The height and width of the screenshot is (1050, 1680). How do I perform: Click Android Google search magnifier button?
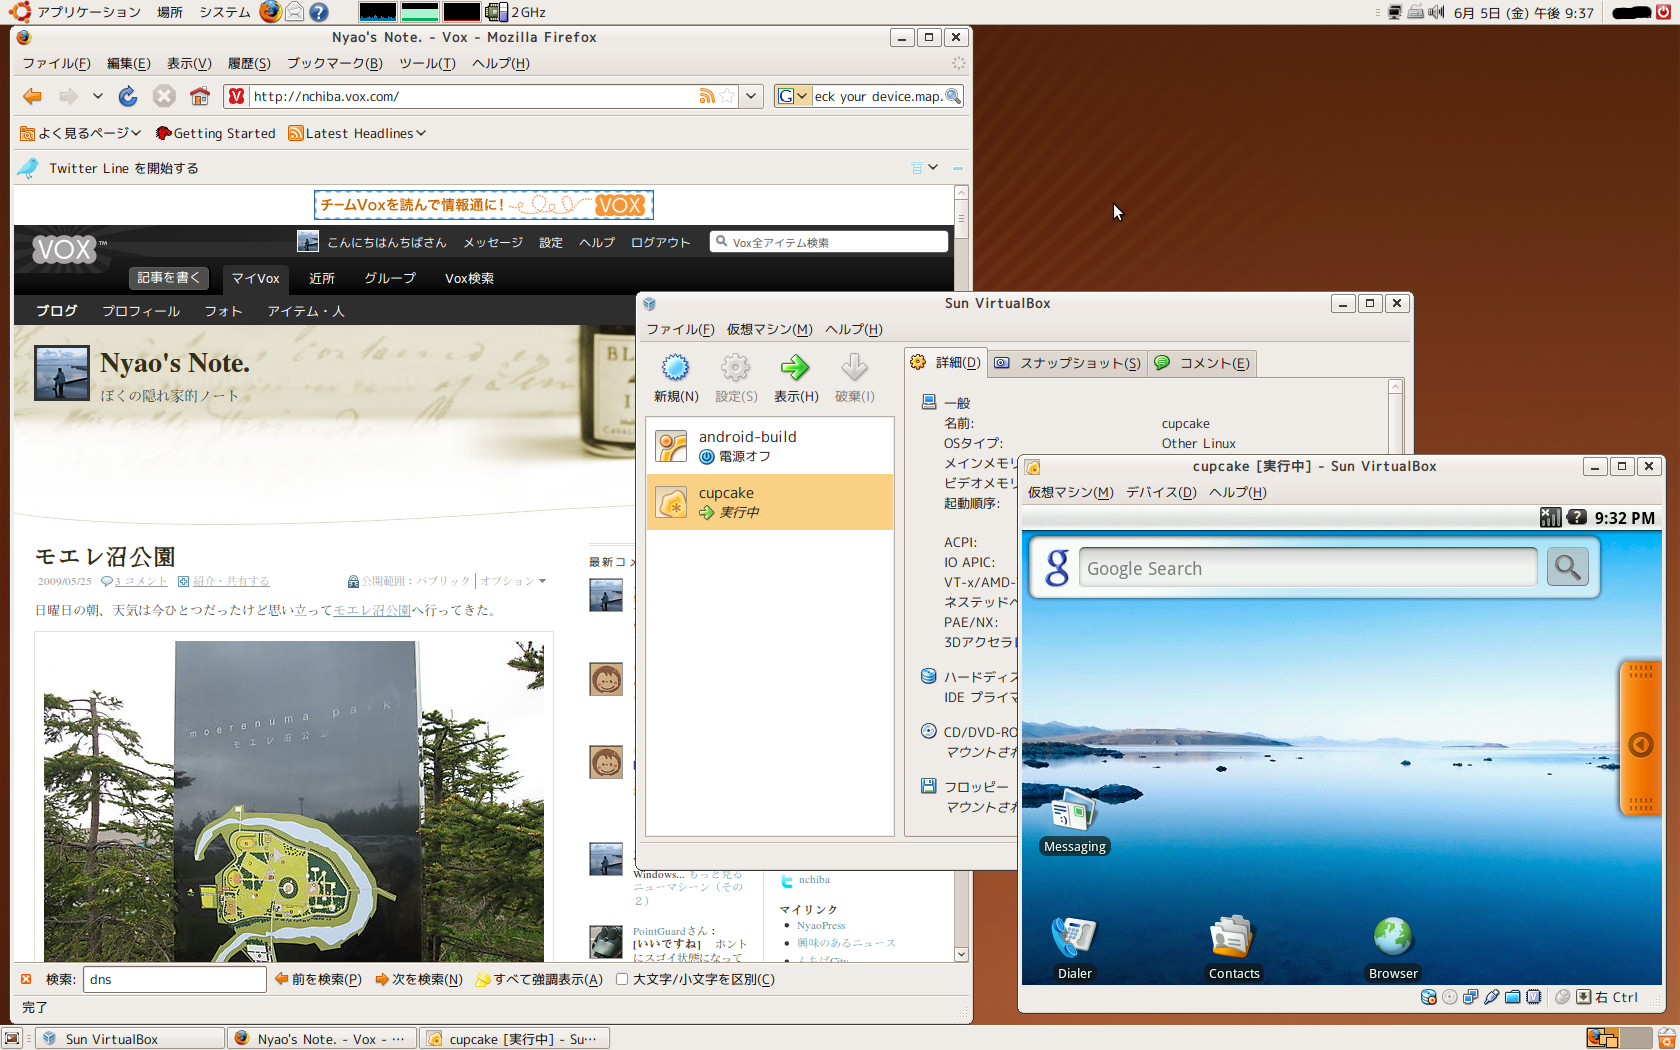click(x=1567, y=568)
